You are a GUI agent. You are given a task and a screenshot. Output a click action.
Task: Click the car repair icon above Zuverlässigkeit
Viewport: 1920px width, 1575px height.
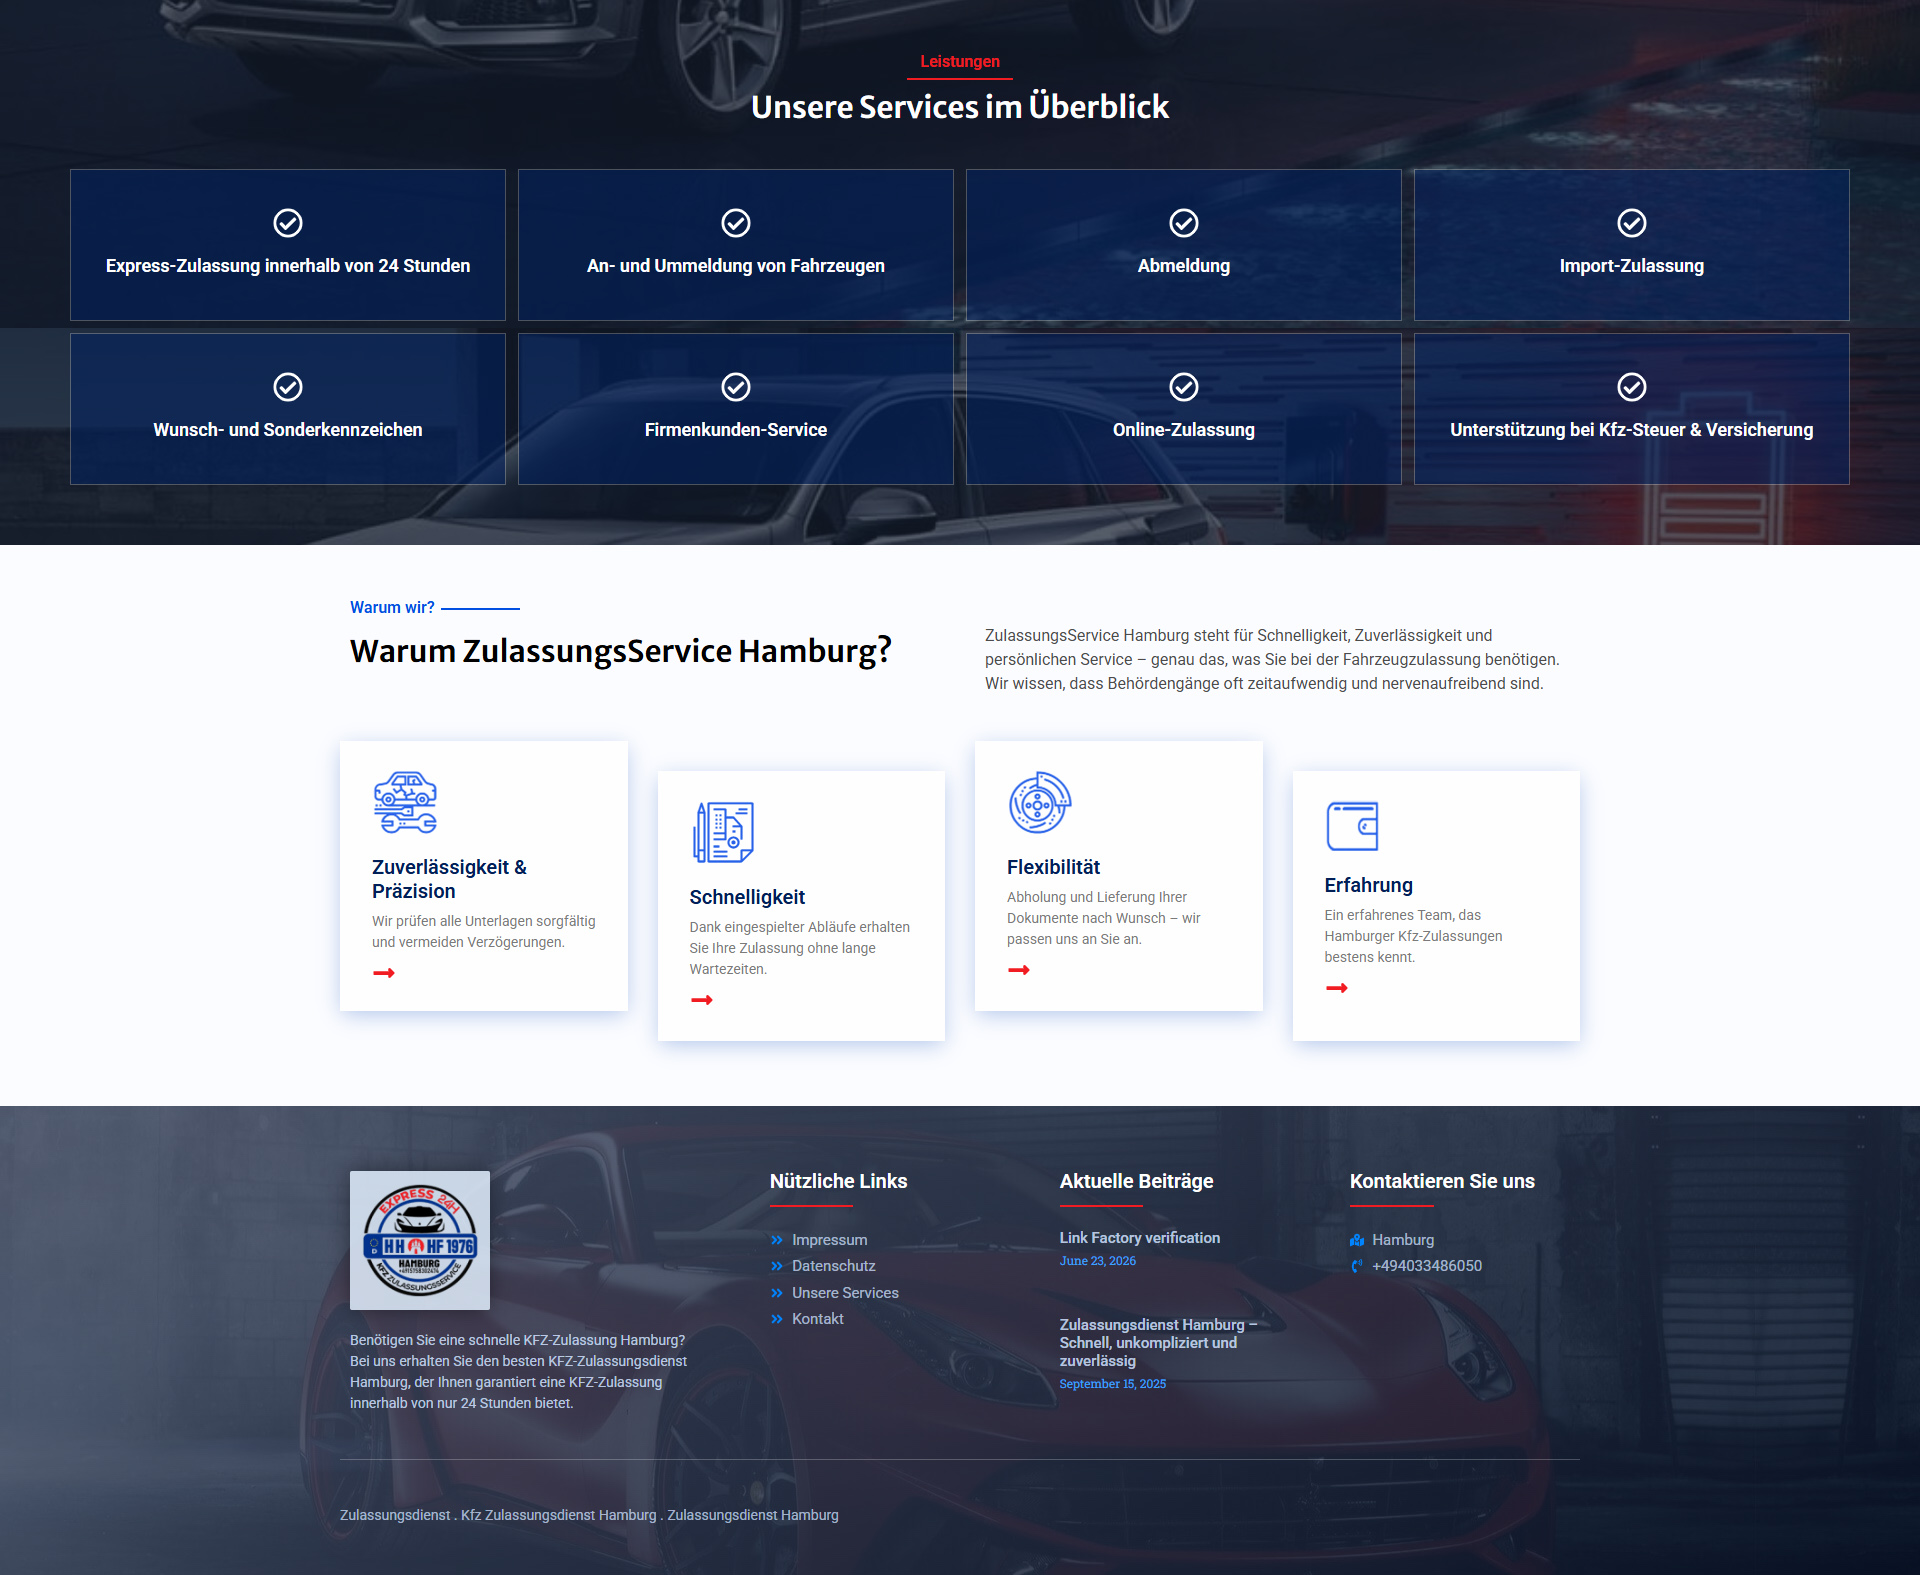tap(405, 802)
